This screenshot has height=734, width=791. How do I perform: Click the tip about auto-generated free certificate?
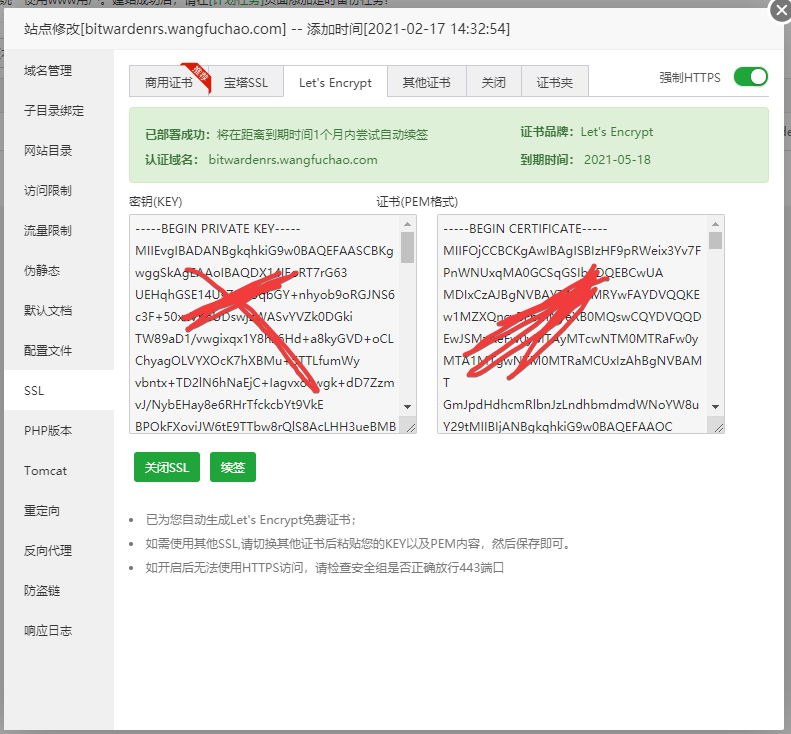pos(251,520)
